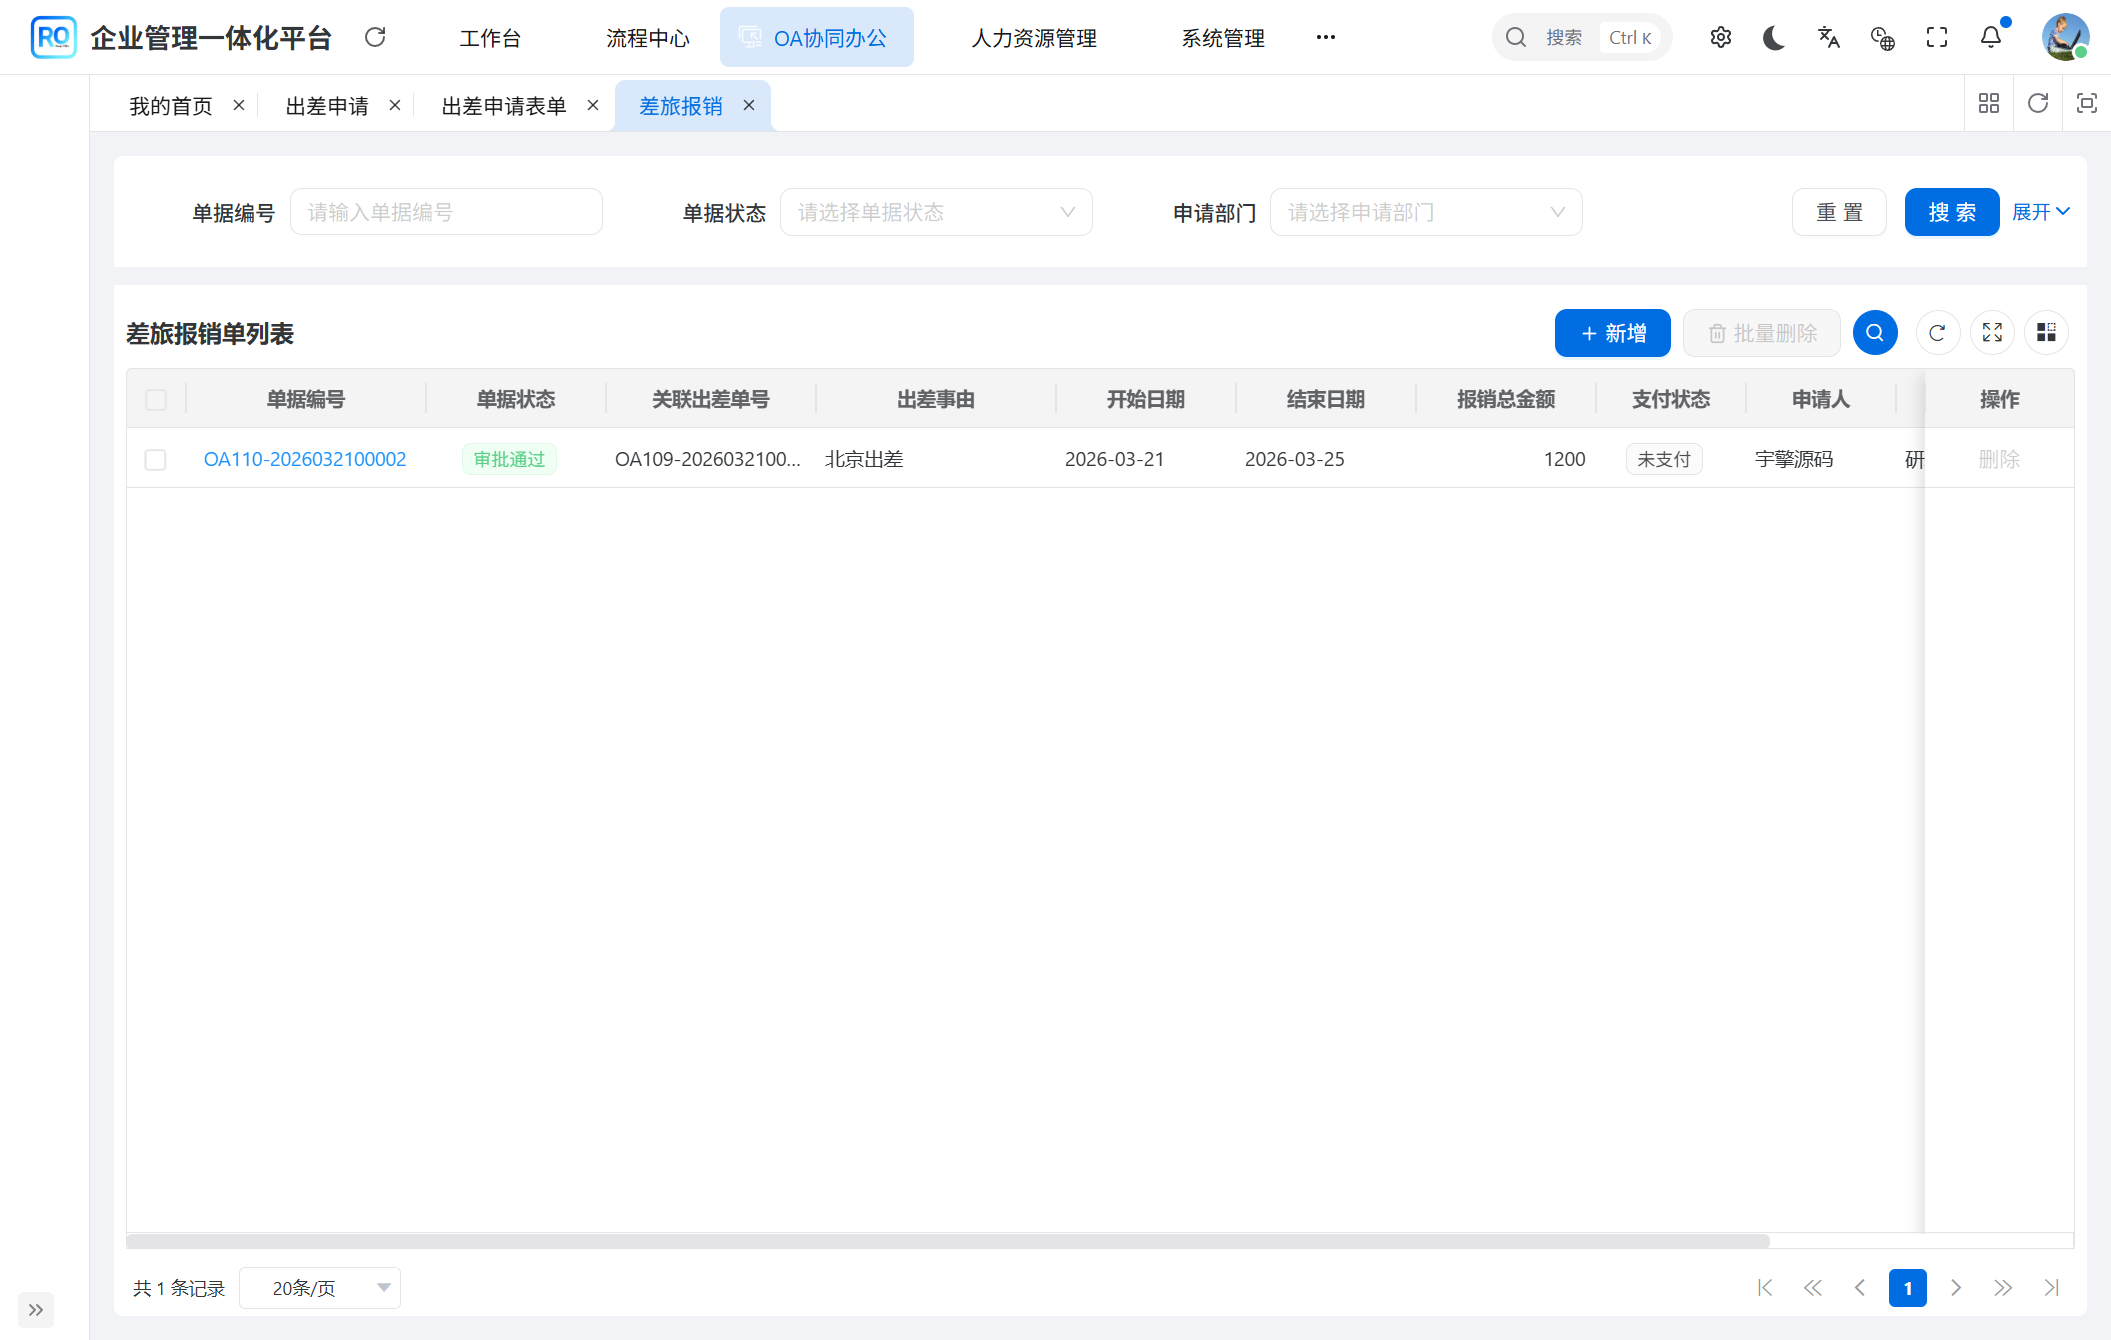
Task: Open document link OA110-2026032100002
Action: pos(305,459)
